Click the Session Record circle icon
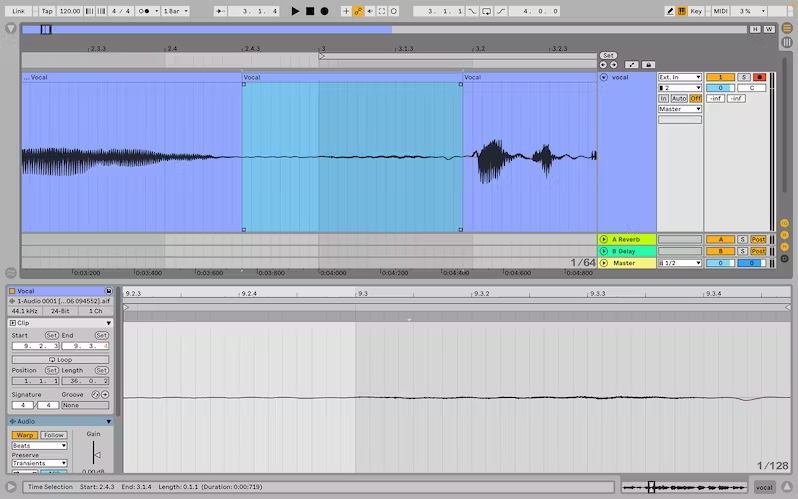Viewport: 798px width, 499px height. tap(394, 11)
